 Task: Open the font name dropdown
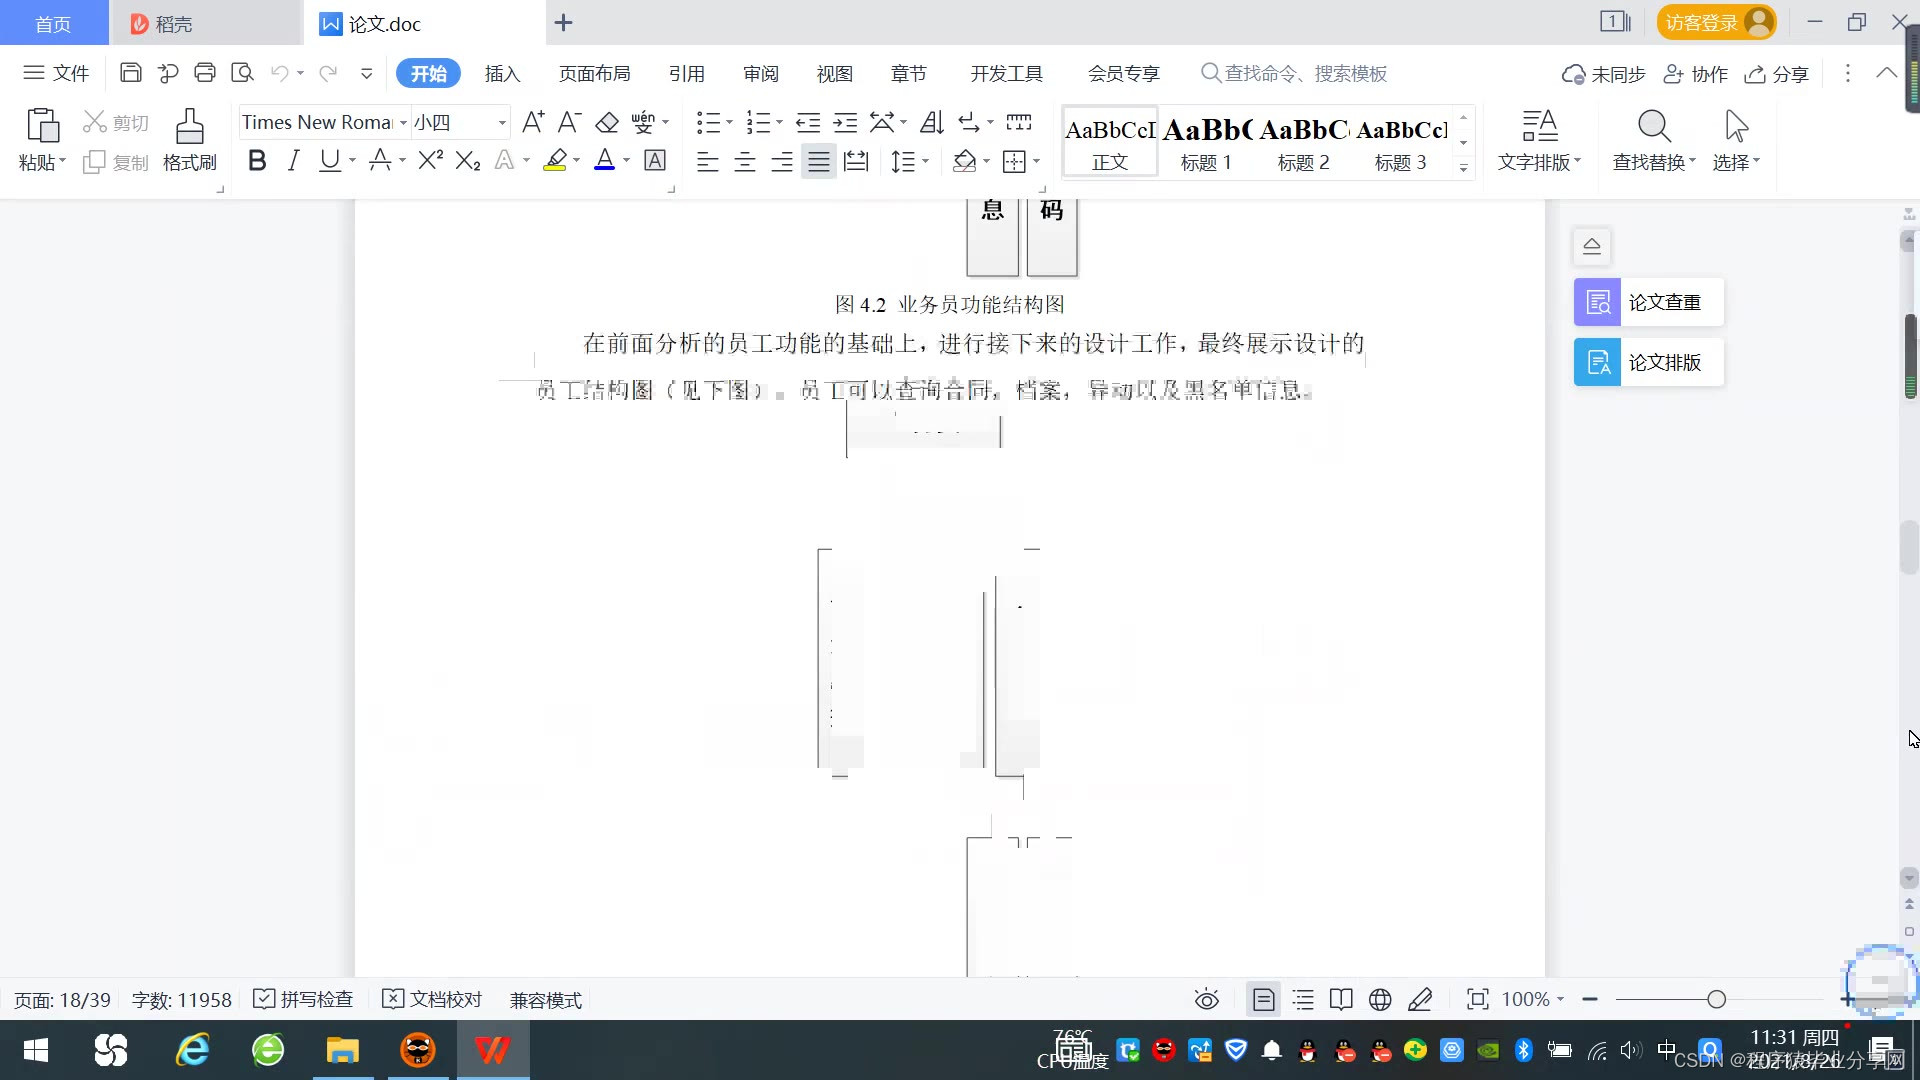pyautogui.click(x=403, y=123)
